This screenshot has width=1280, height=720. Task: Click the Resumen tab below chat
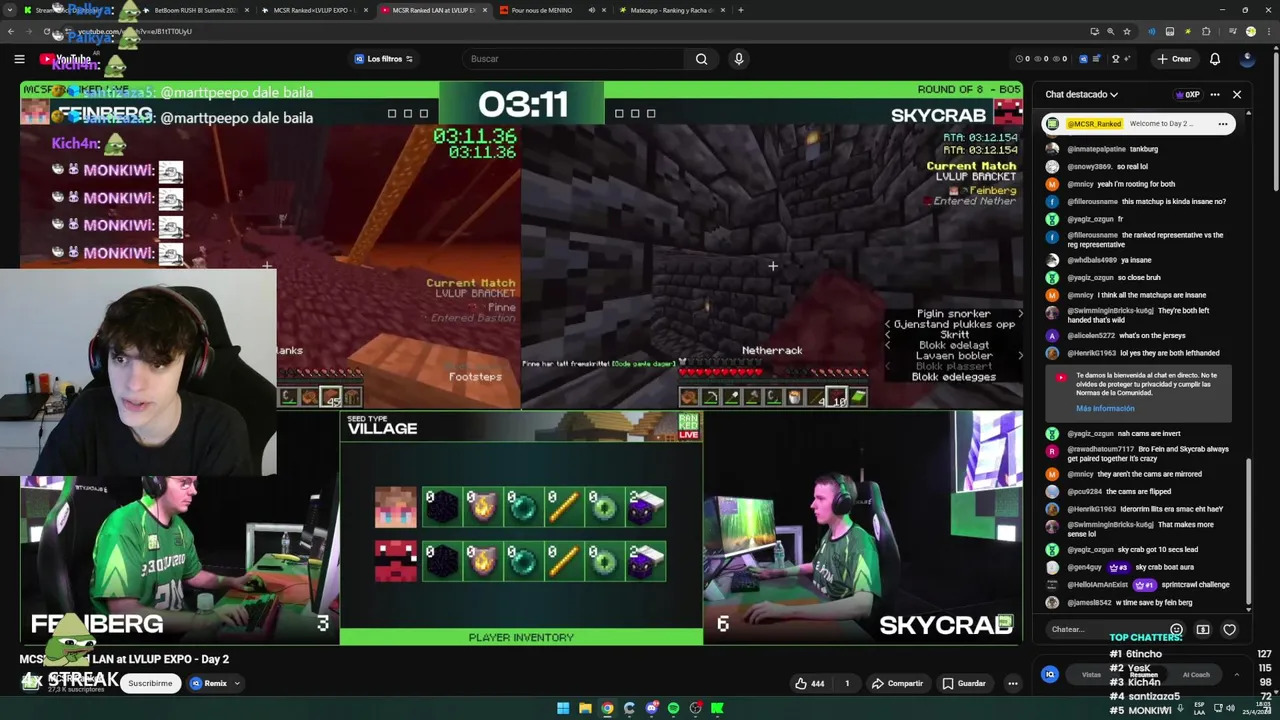point(1143,675)
